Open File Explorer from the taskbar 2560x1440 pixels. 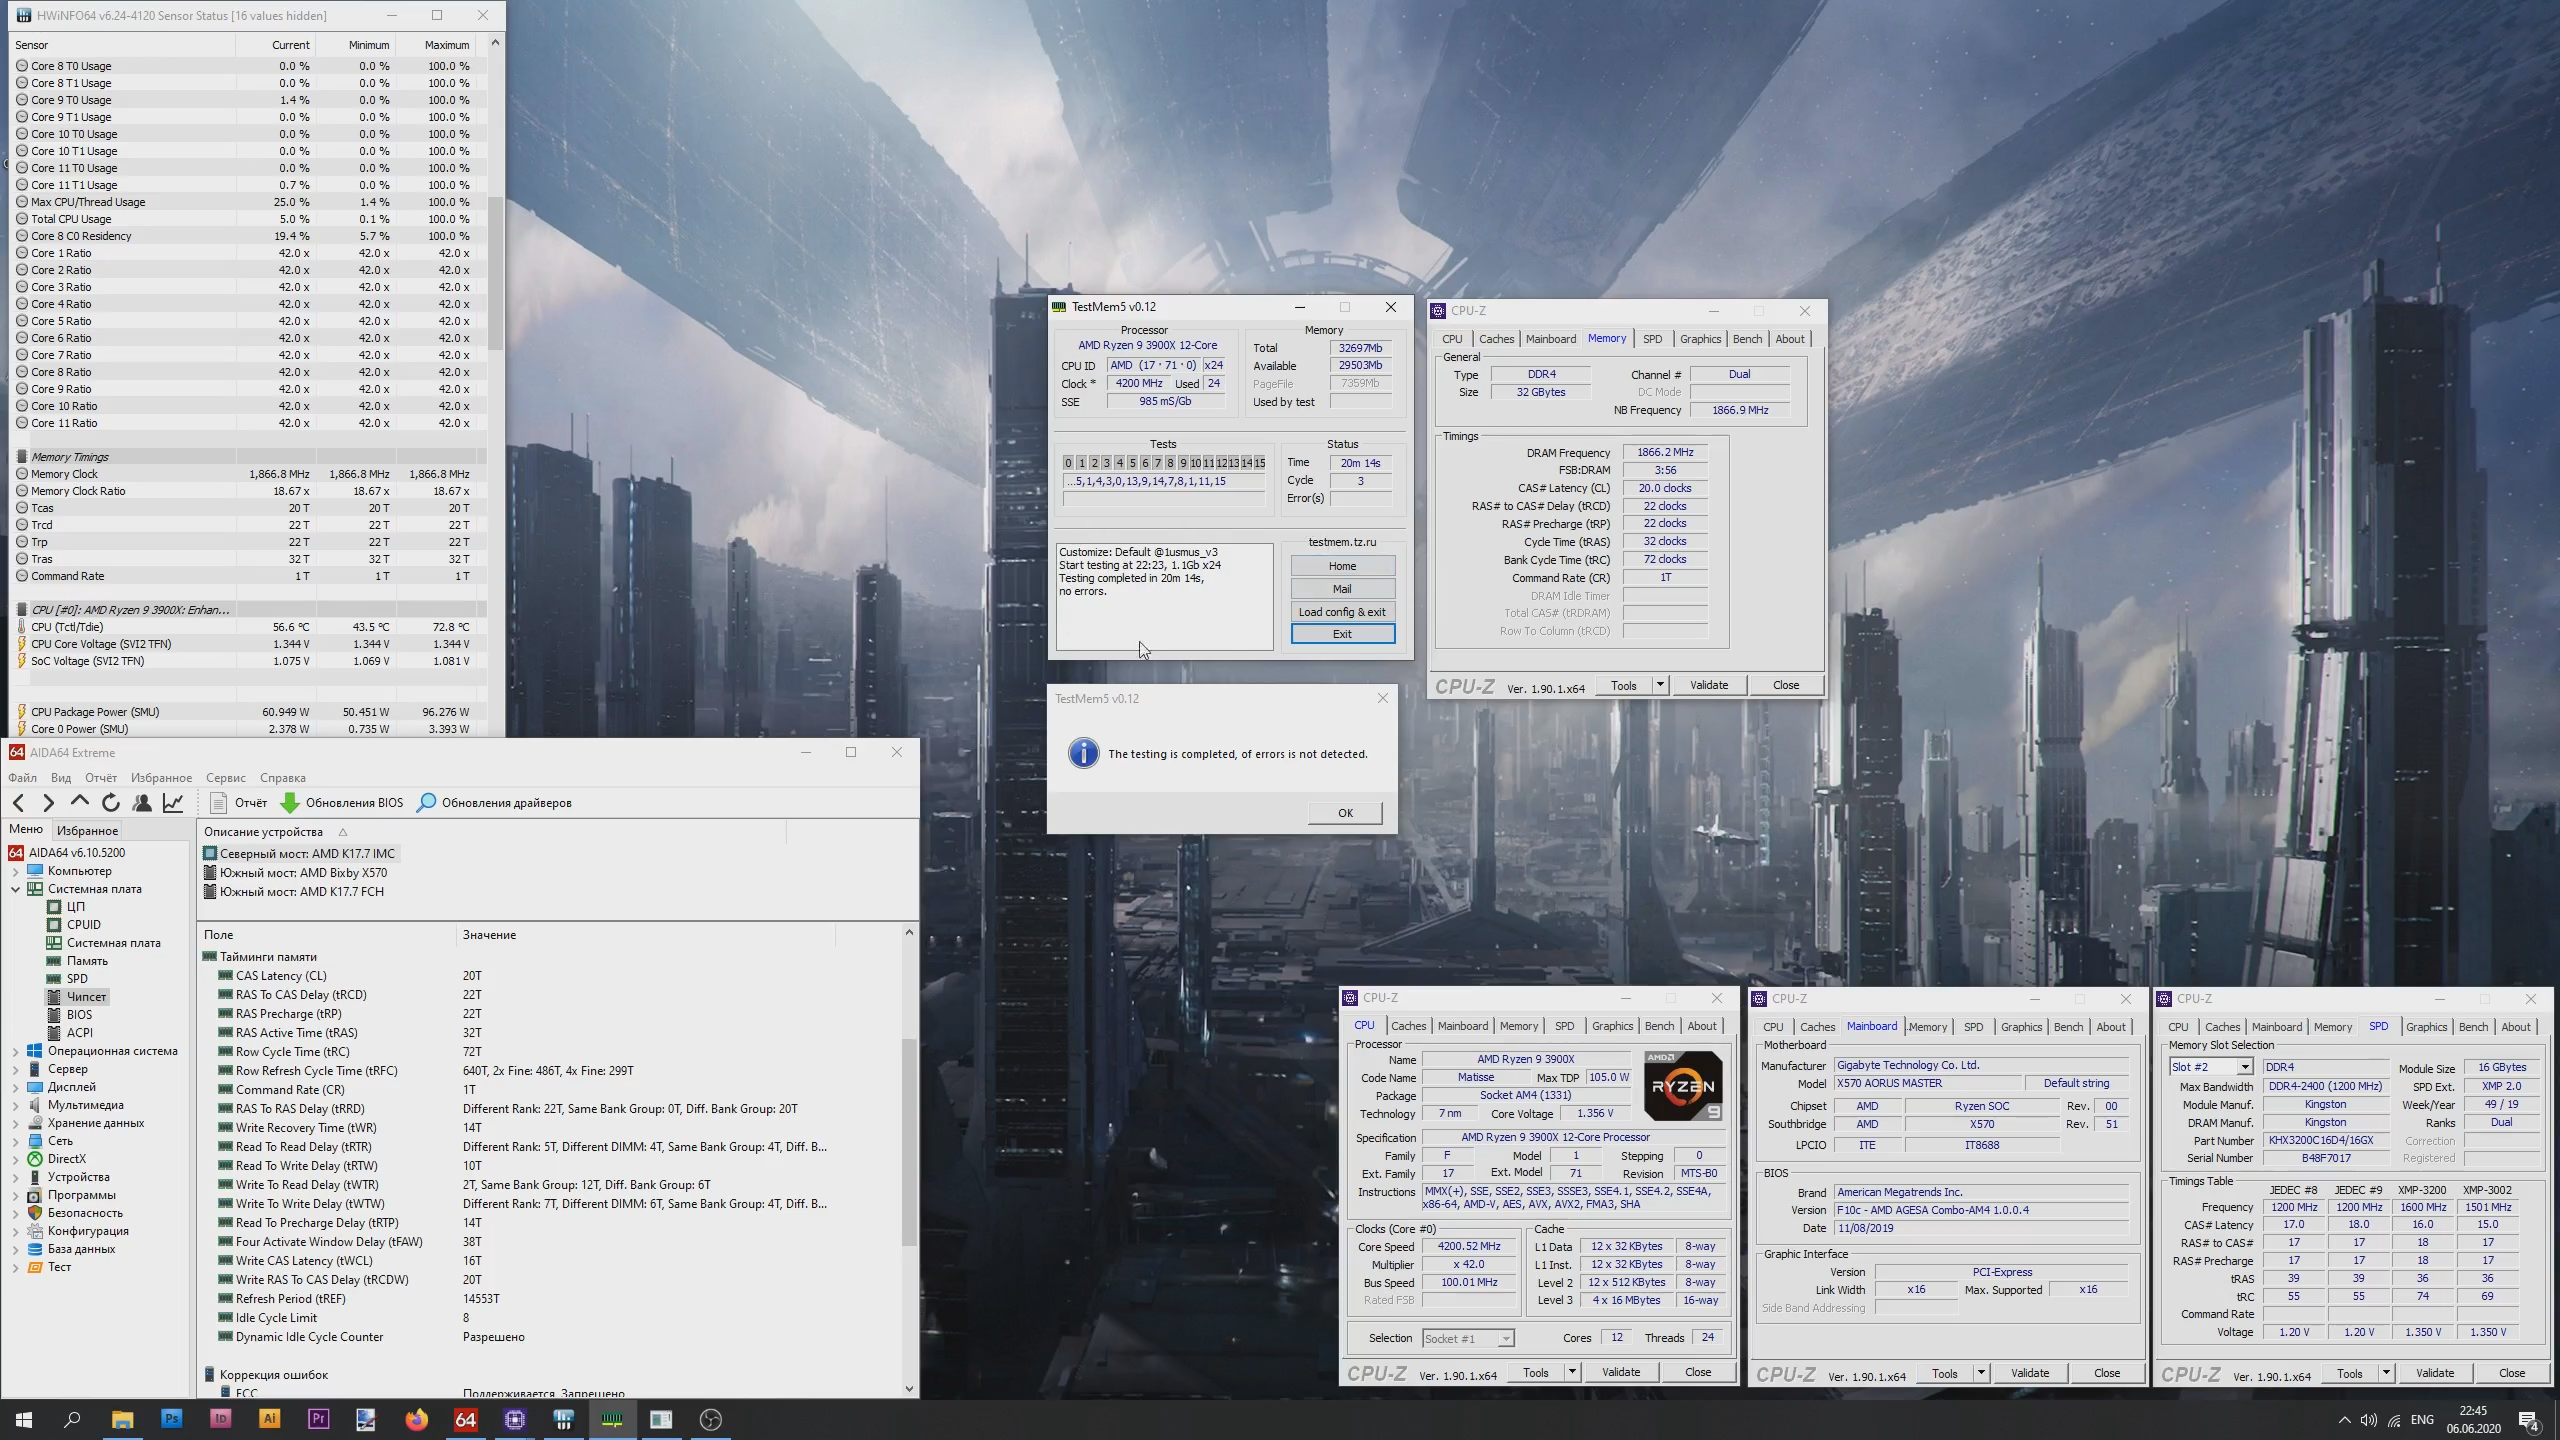coord(122,1419)
